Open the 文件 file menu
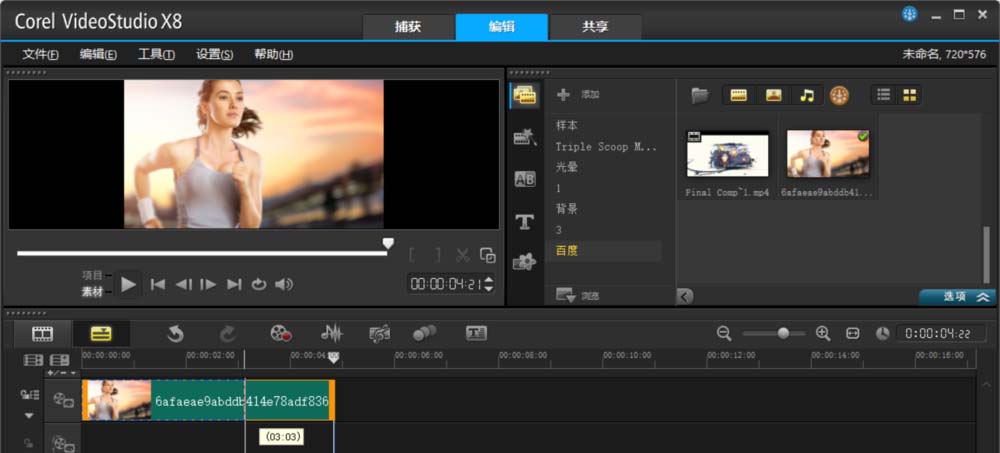This screenshot has height=453, width=1000. [40, 55]
